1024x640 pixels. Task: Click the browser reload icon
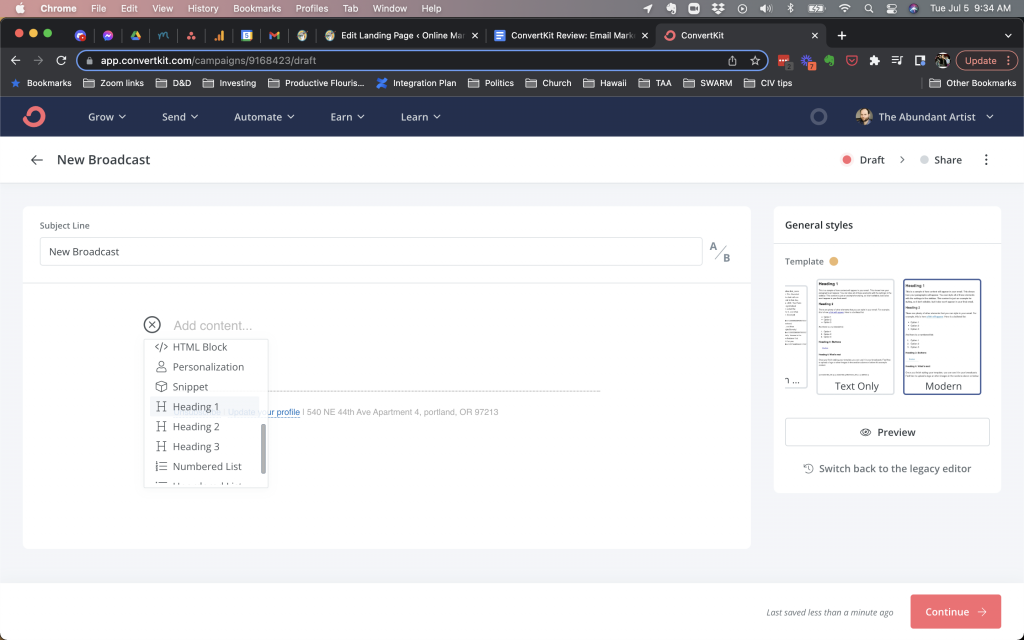pyautogui.click(x=61, y=60)
